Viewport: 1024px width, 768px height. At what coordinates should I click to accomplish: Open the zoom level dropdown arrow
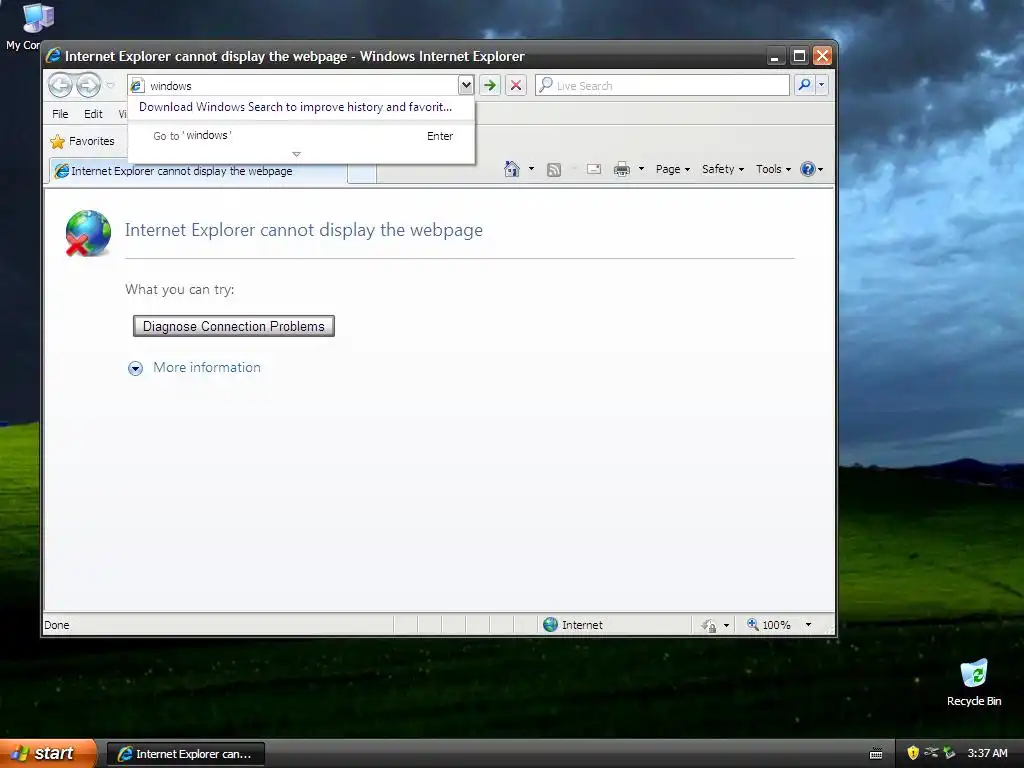808,625
